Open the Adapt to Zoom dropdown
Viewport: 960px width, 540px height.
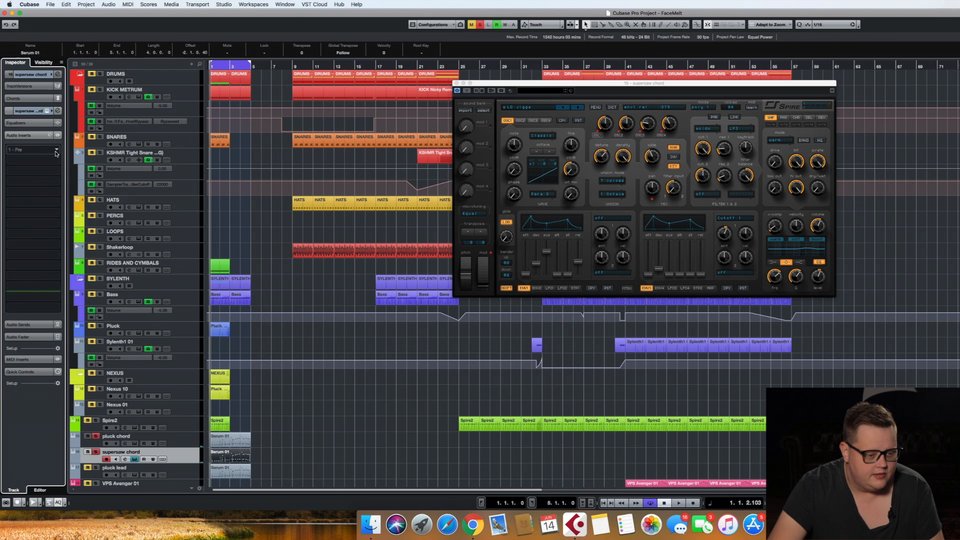(x=771, y=24)
